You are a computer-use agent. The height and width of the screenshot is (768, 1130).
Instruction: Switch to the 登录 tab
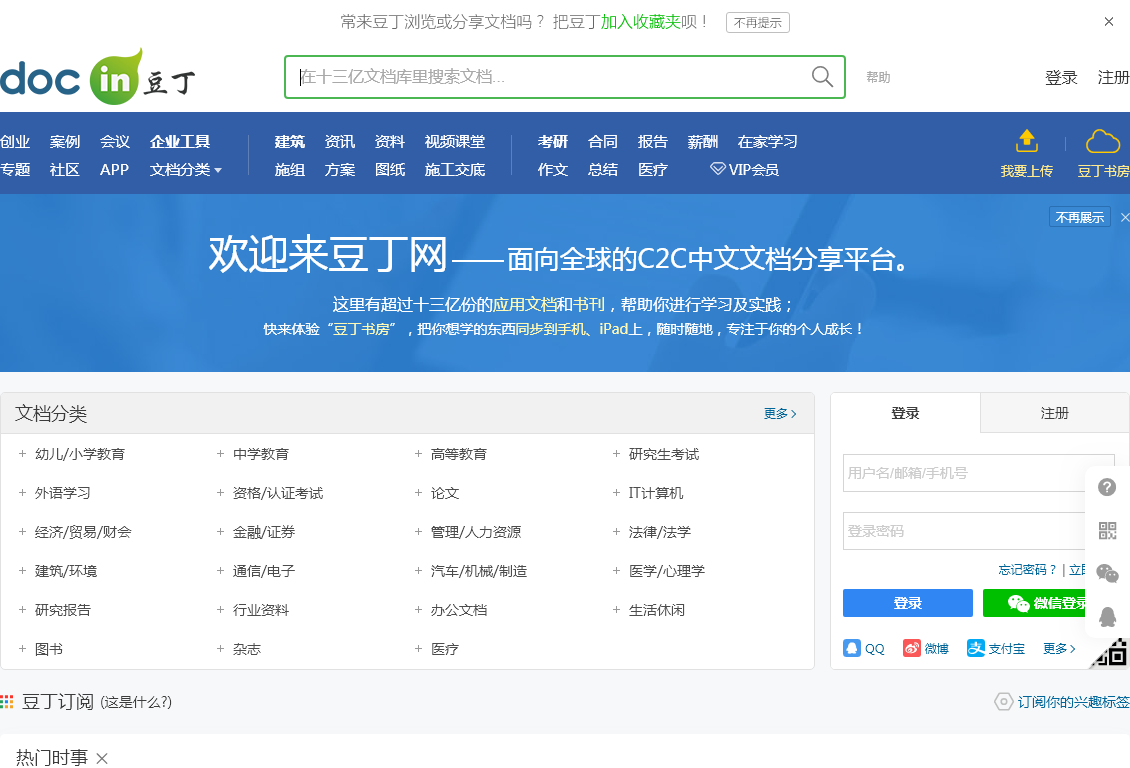coord(905,413)
